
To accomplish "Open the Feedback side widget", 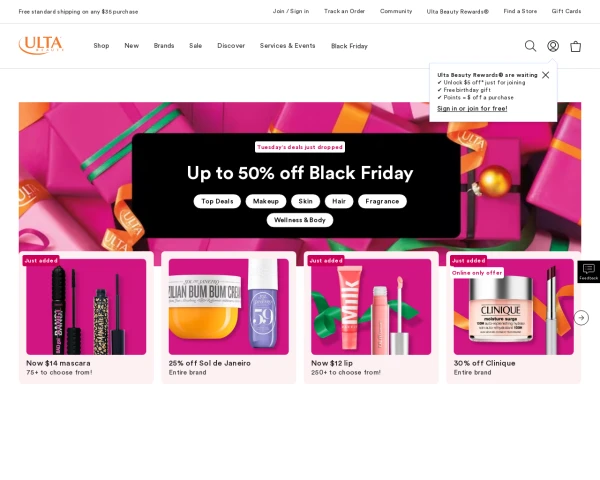I will point(589,272).
